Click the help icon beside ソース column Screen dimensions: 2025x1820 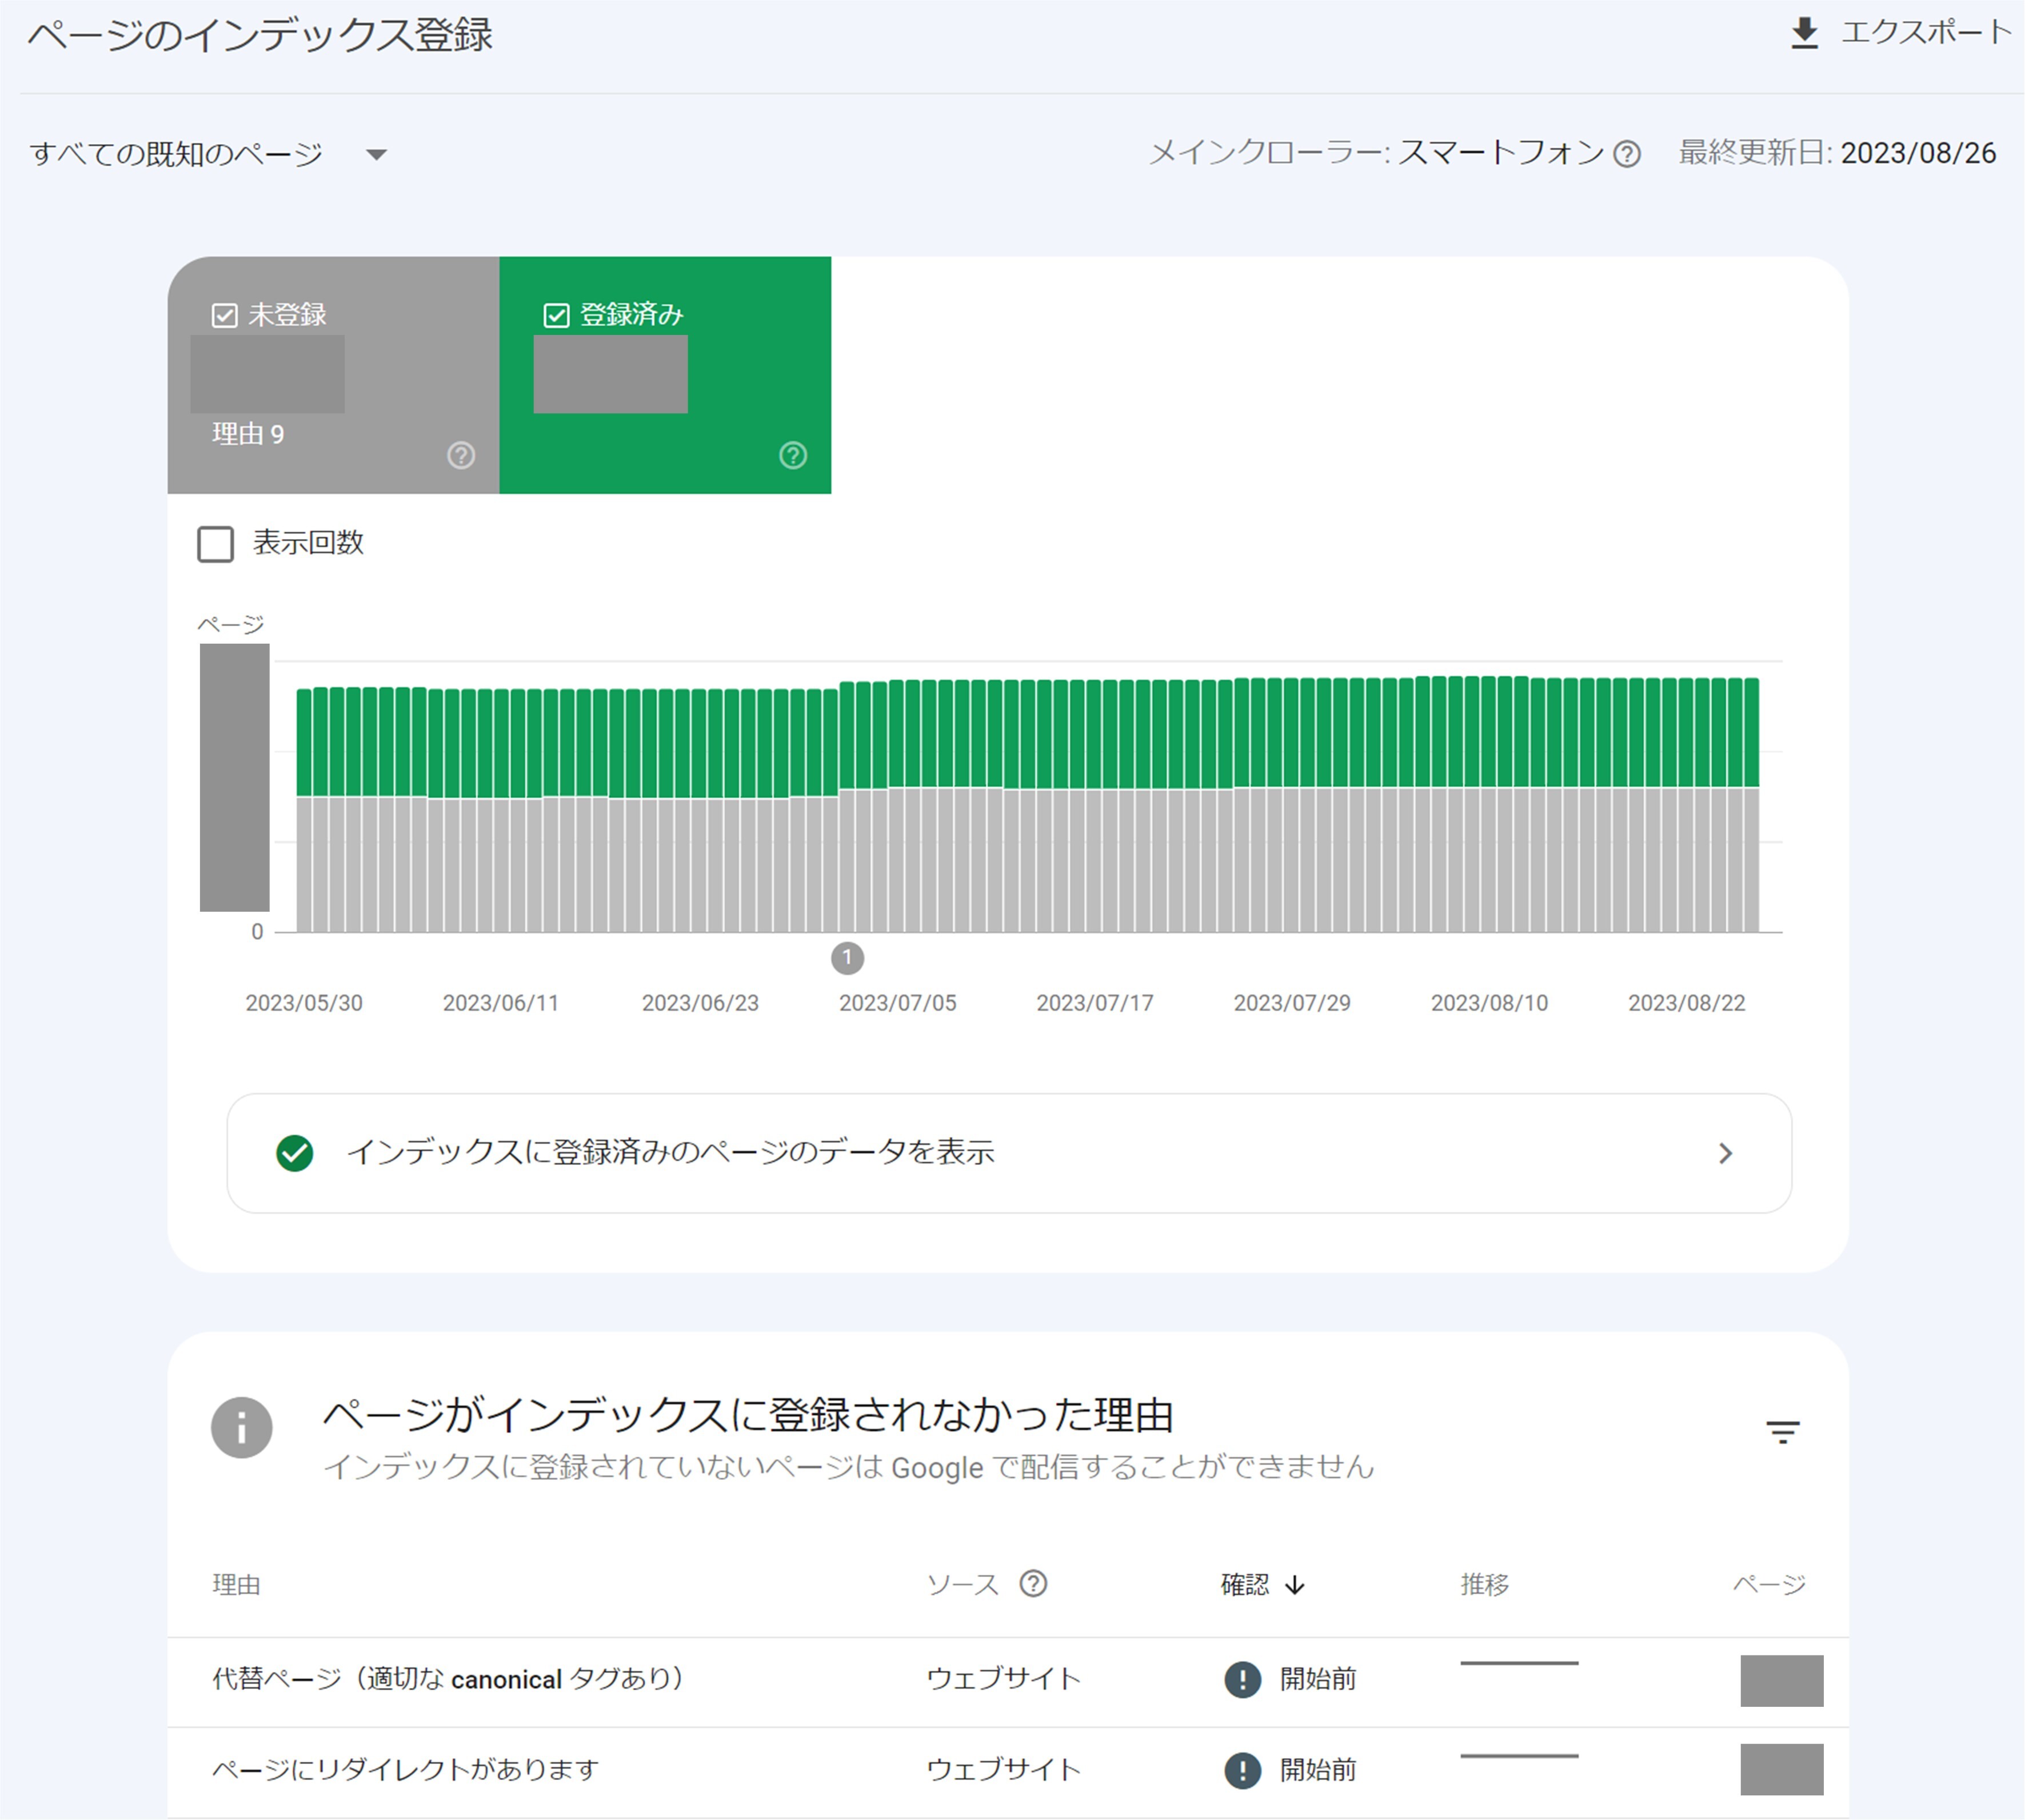(x=1034, y=1583)
